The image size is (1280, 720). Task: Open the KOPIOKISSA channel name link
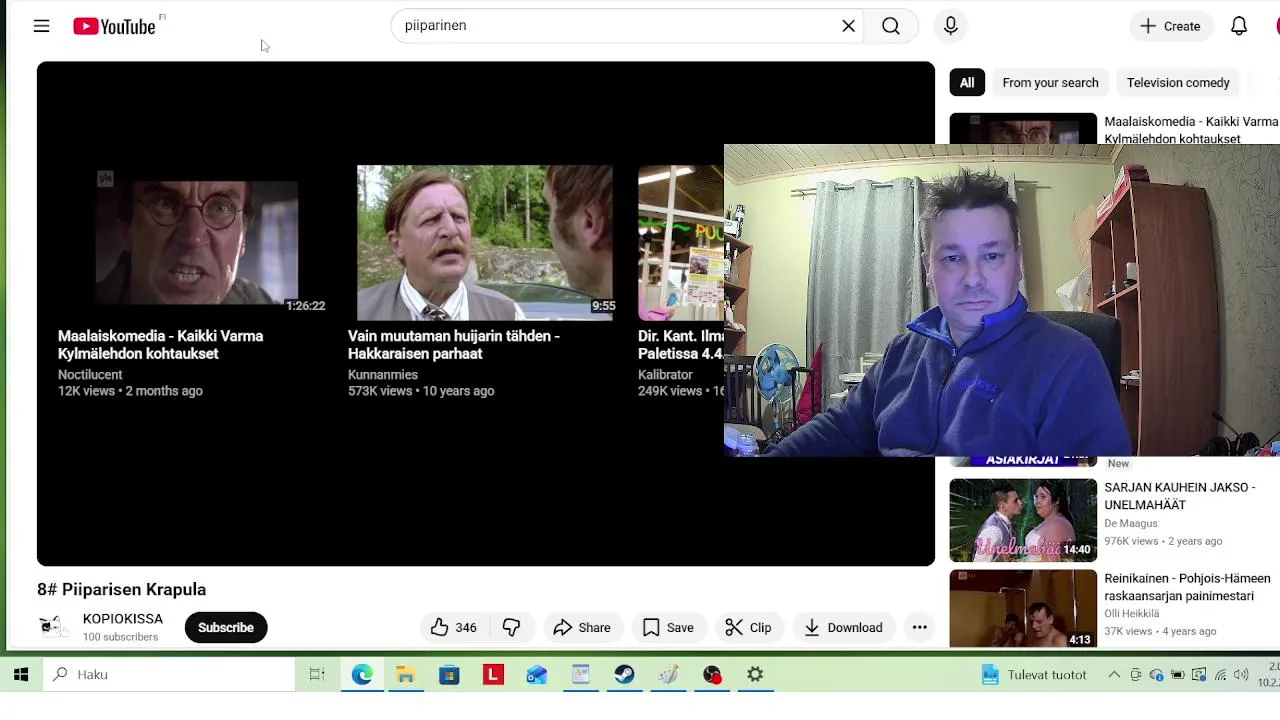(x=123, y=619)
